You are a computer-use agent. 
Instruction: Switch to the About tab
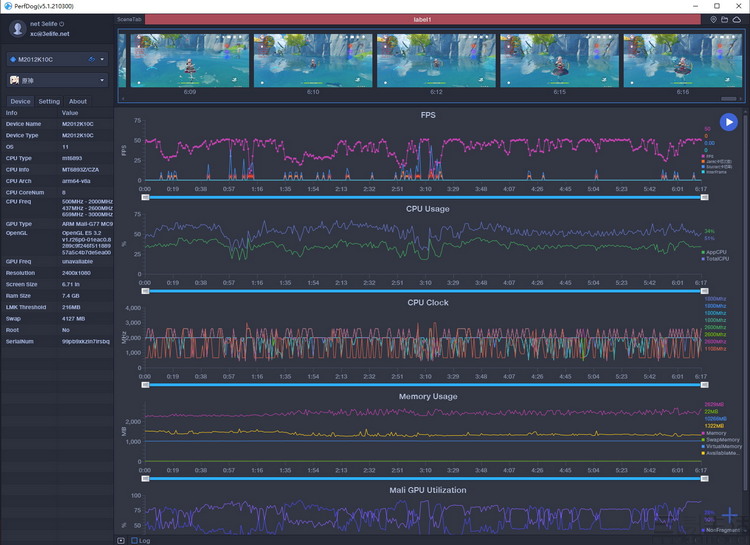point(78,101)
